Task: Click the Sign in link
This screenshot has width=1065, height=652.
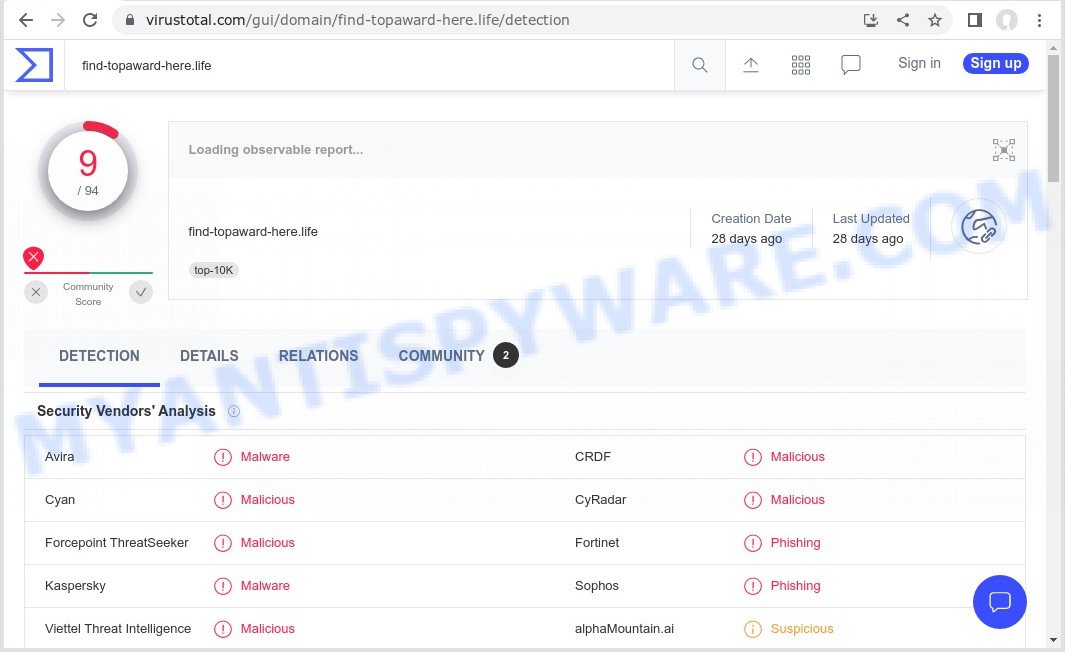Action: [x=919, y=63]
